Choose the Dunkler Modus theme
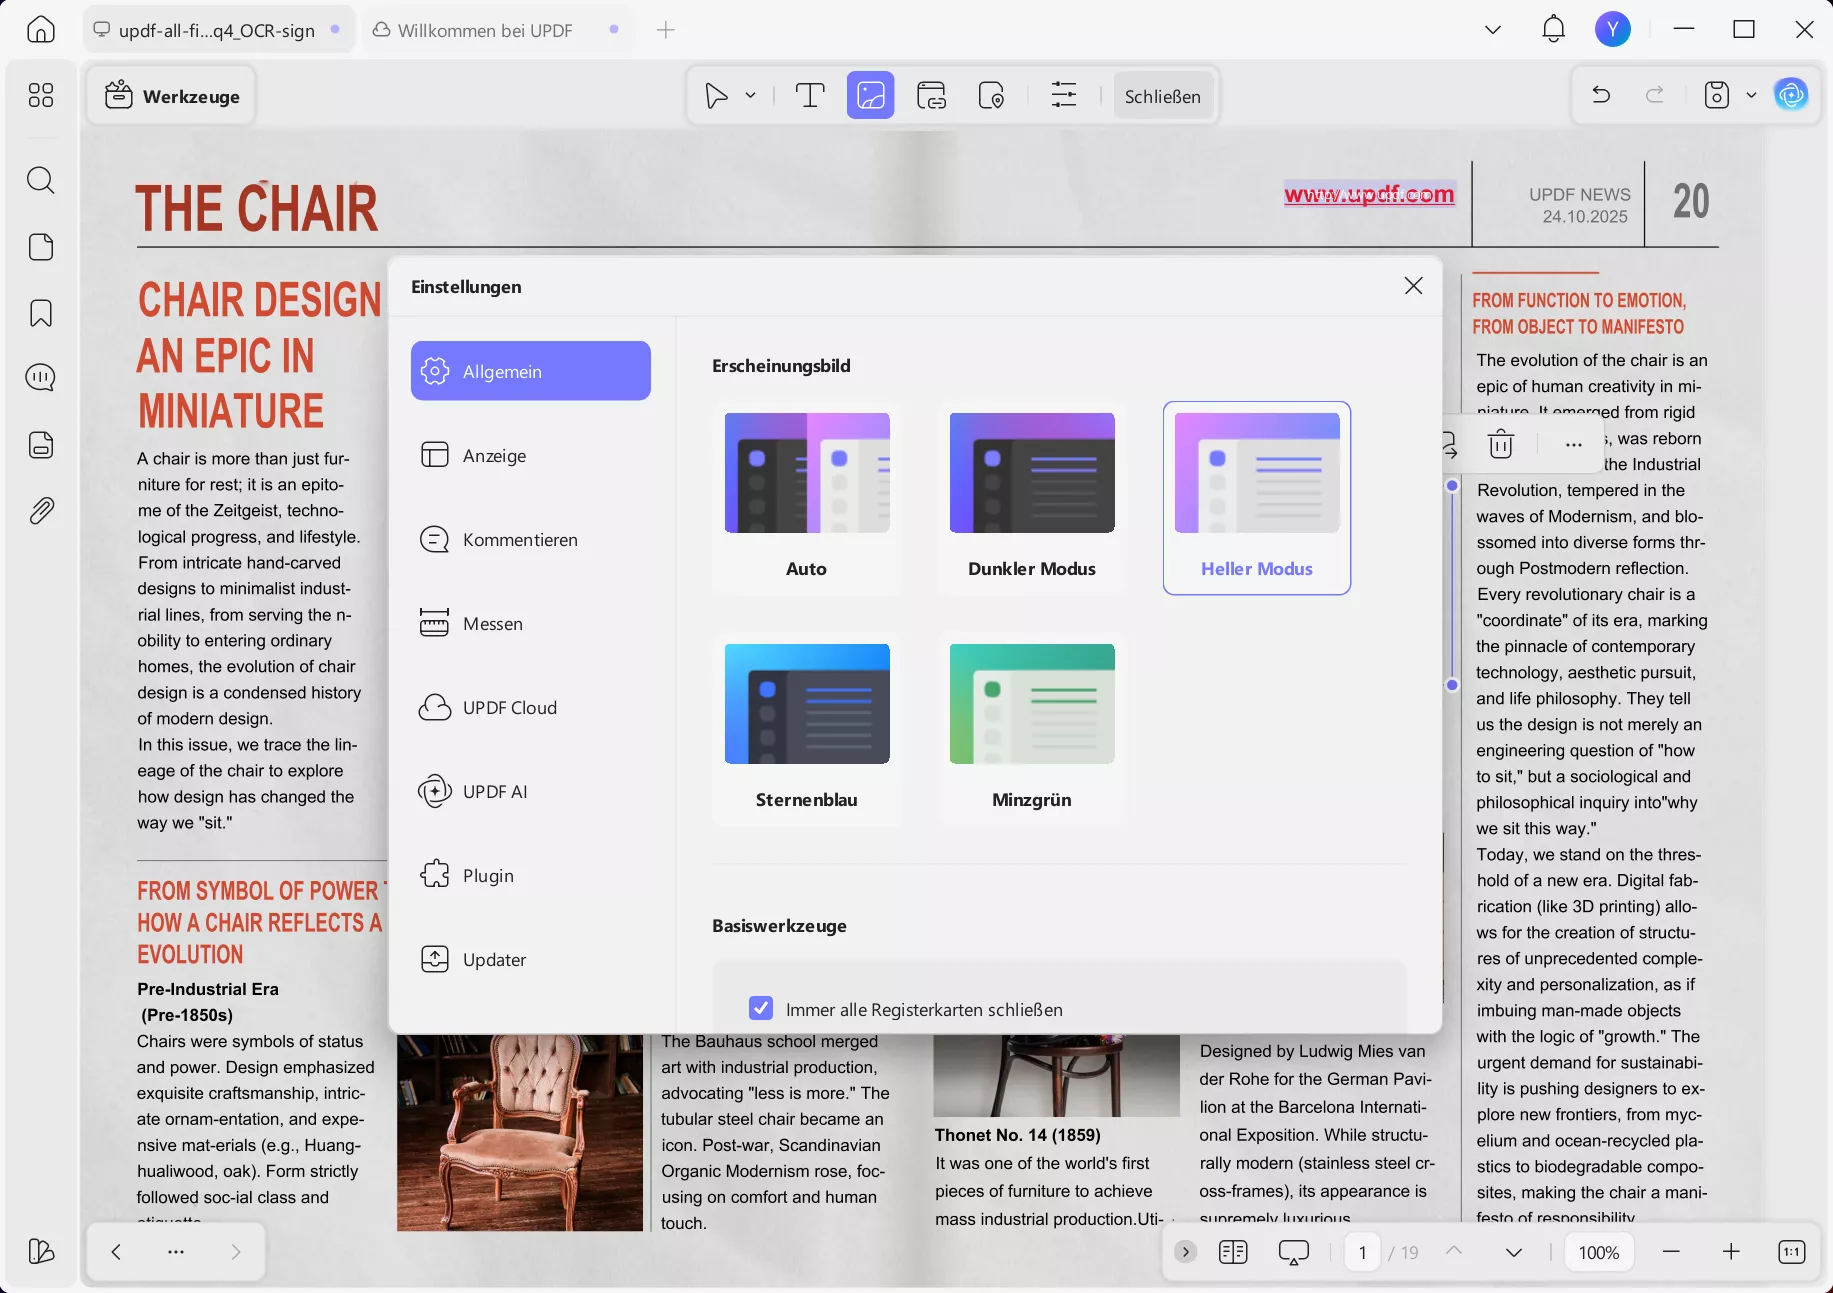 [x=1032, y=498]
